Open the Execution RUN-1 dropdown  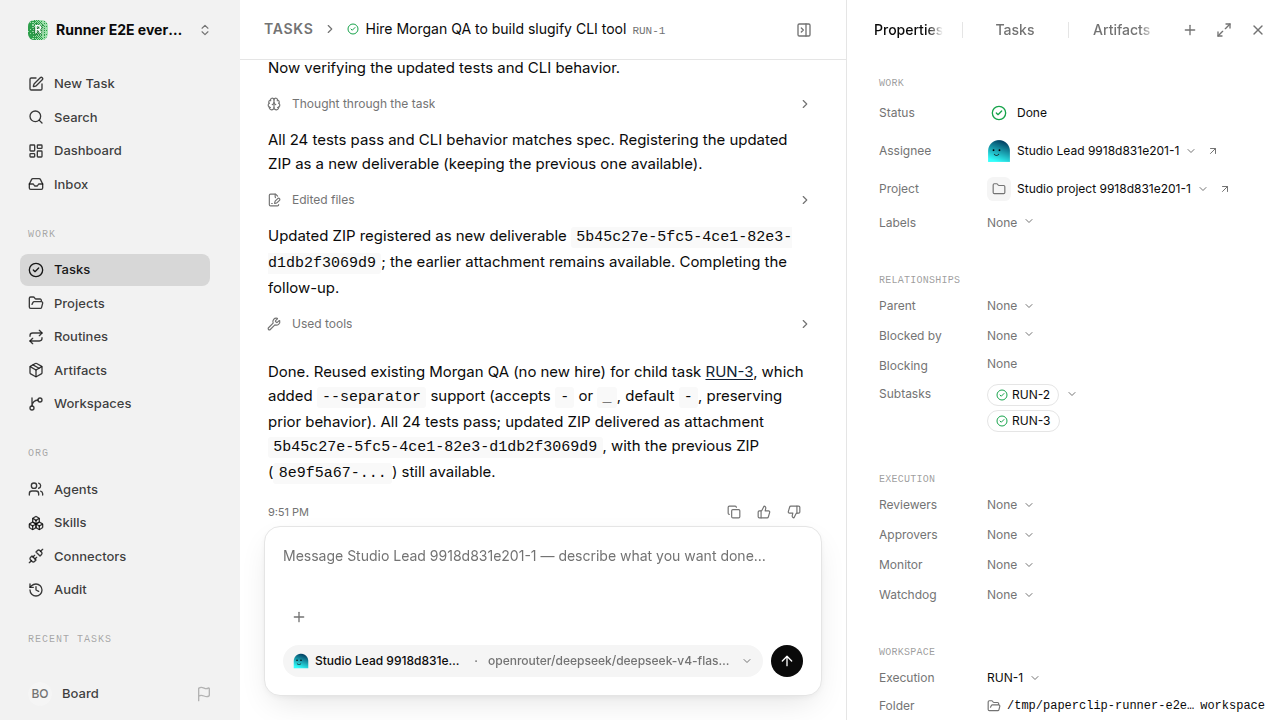(x=1013, y=678)
